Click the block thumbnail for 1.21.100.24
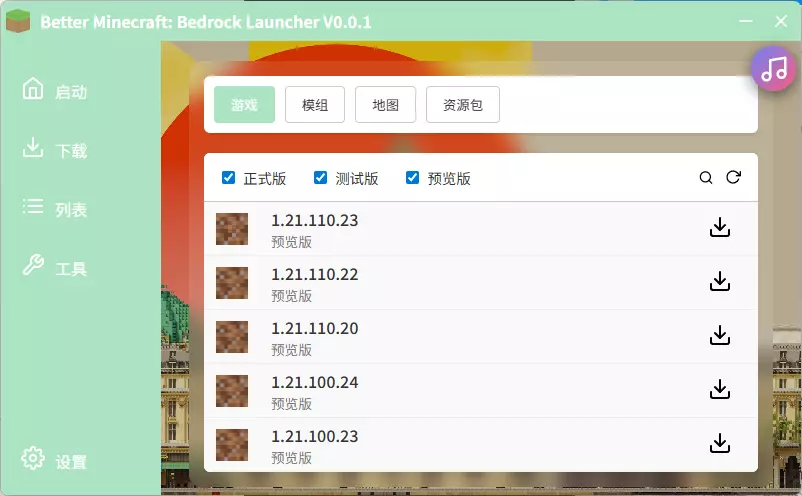This screenshot has height=496, width=802. pos(232,391)
